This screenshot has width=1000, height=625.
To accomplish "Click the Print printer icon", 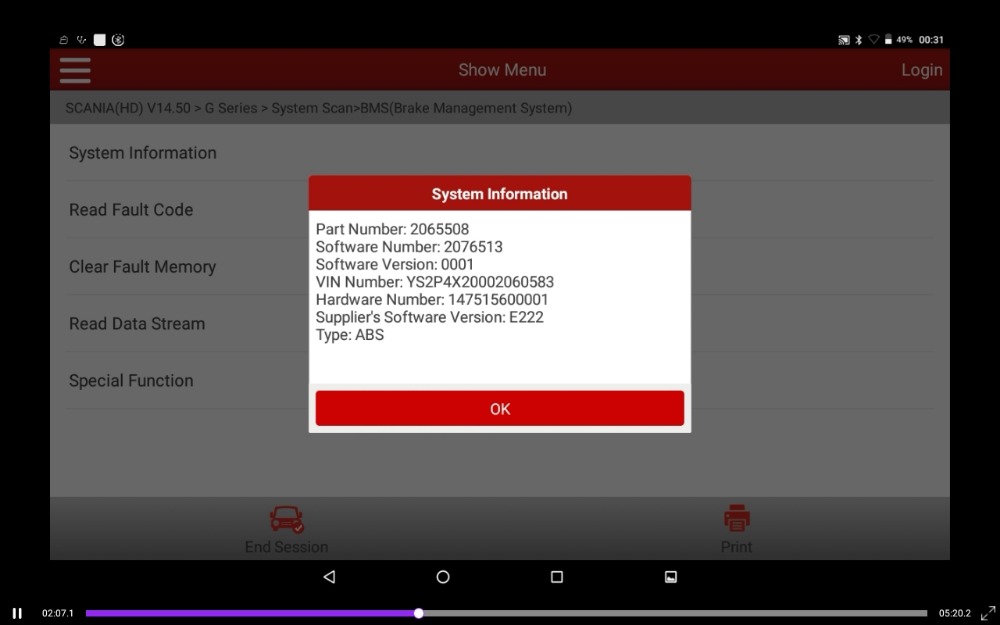I will tap(737, 518).
